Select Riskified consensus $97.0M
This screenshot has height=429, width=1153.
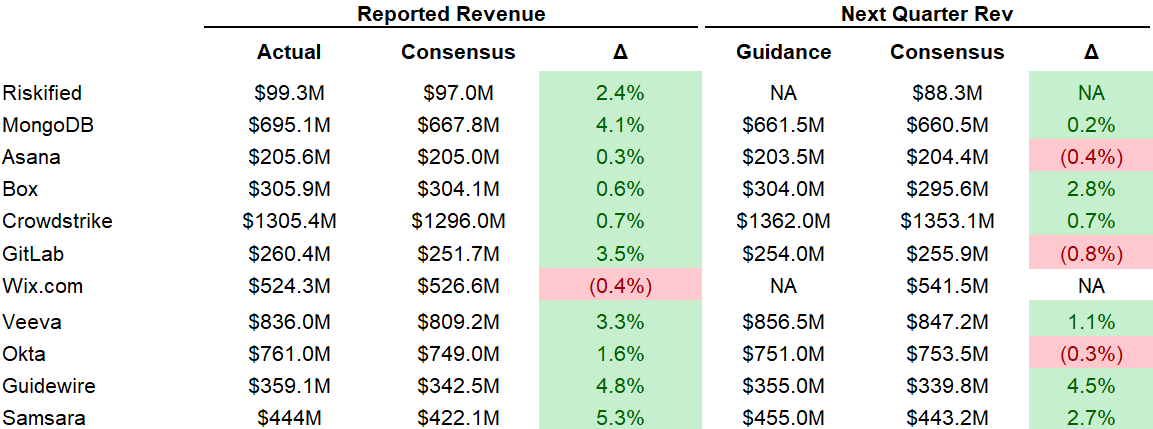tap(459, 93)
